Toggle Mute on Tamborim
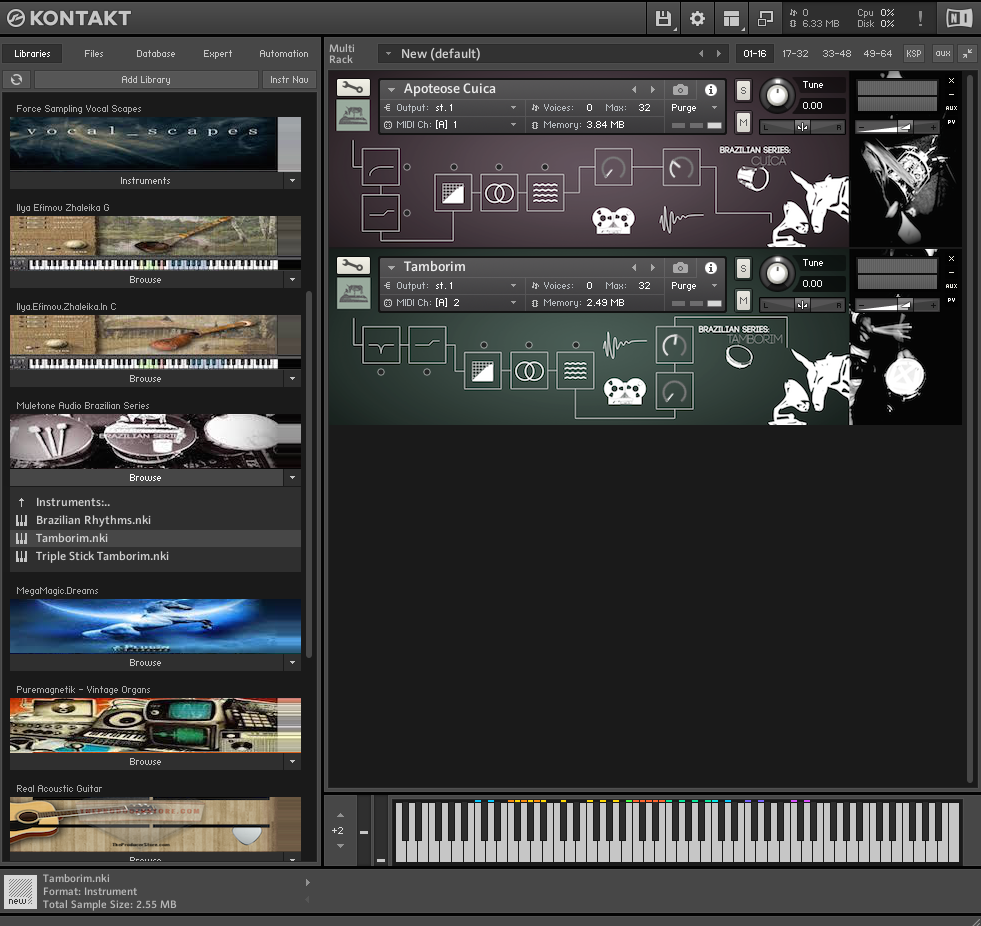This screenshot has height=926, width=981. pos(743,301)
